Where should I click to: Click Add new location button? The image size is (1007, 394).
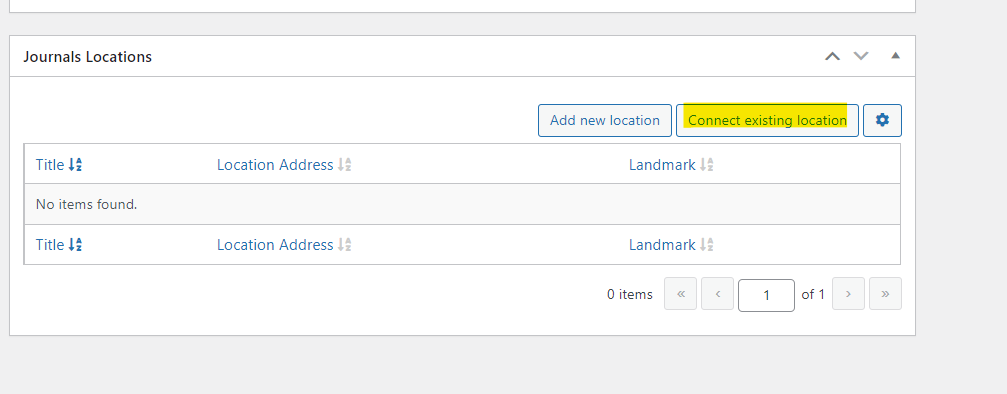(x=604, y=120)
